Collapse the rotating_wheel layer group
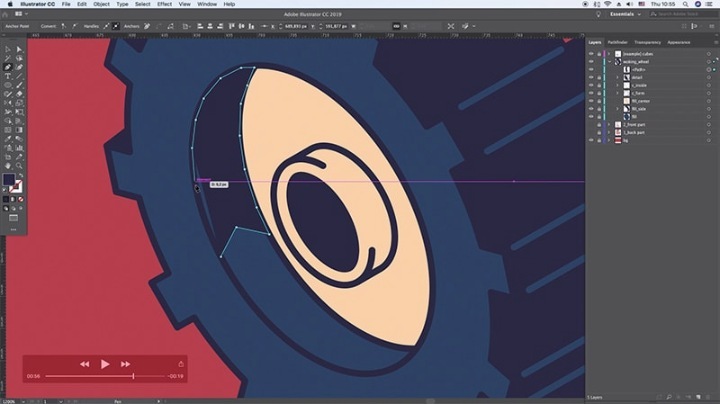Image resolution: width=720 pixels, height=404 pixels. point(609,61)
